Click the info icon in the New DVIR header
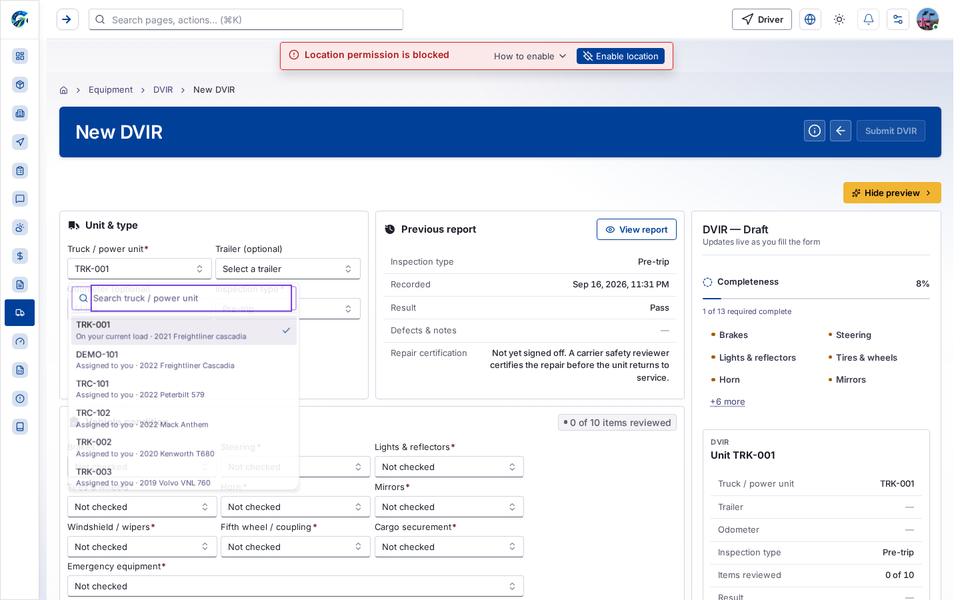The height and width of the screenshot is (600, 960). click(x=814, y=131)
